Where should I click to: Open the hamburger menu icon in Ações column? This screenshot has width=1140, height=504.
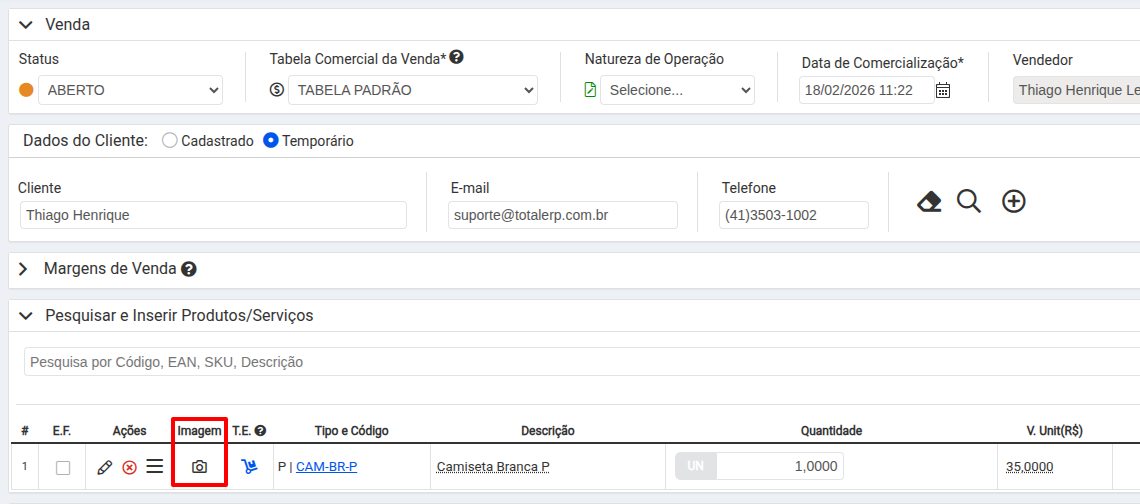tap(154, 467)
